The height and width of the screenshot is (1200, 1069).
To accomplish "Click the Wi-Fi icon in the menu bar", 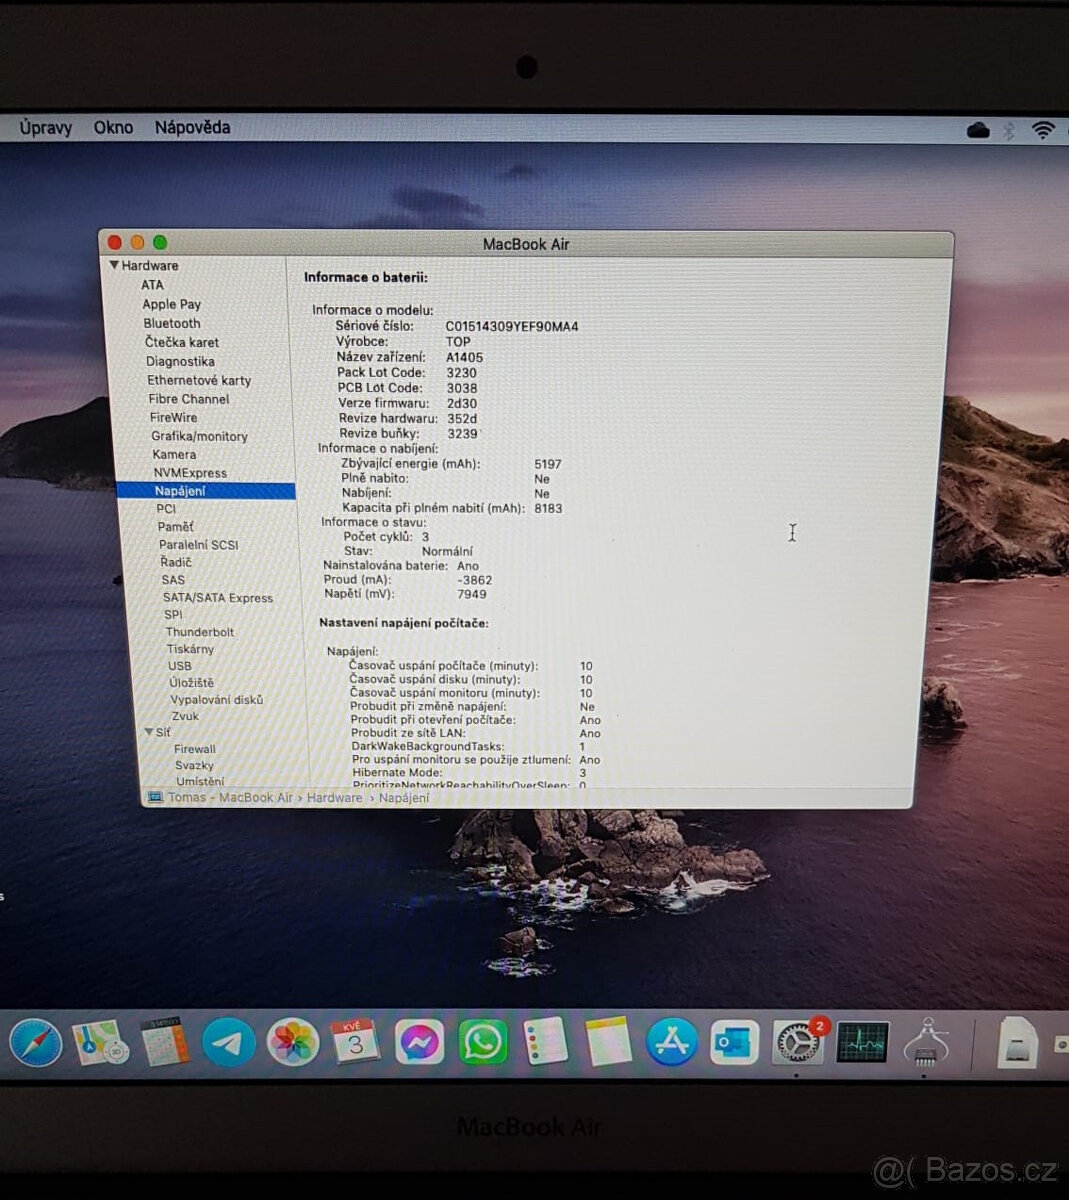I will click(1043, 128).
